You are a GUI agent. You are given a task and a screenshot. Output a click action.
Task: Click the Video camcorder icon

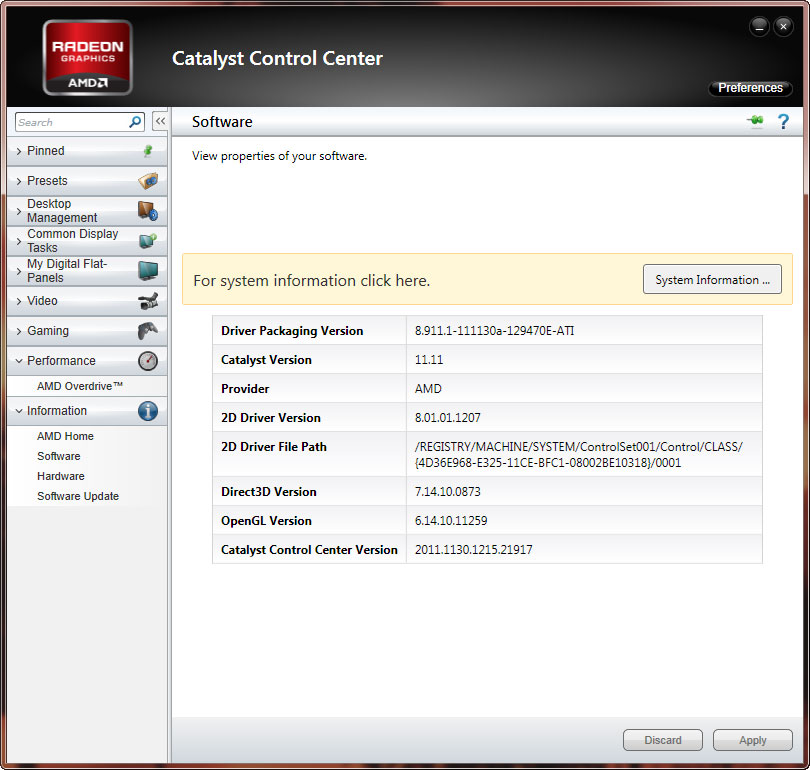point(148,301)
